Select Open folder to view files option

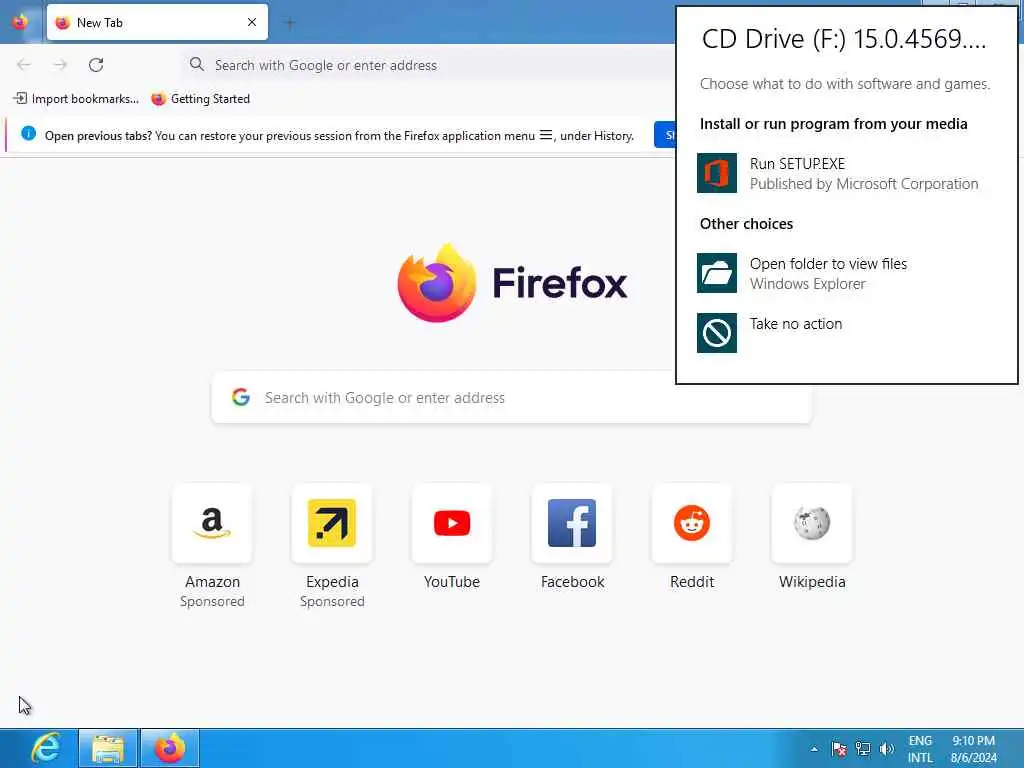point(828,264)
